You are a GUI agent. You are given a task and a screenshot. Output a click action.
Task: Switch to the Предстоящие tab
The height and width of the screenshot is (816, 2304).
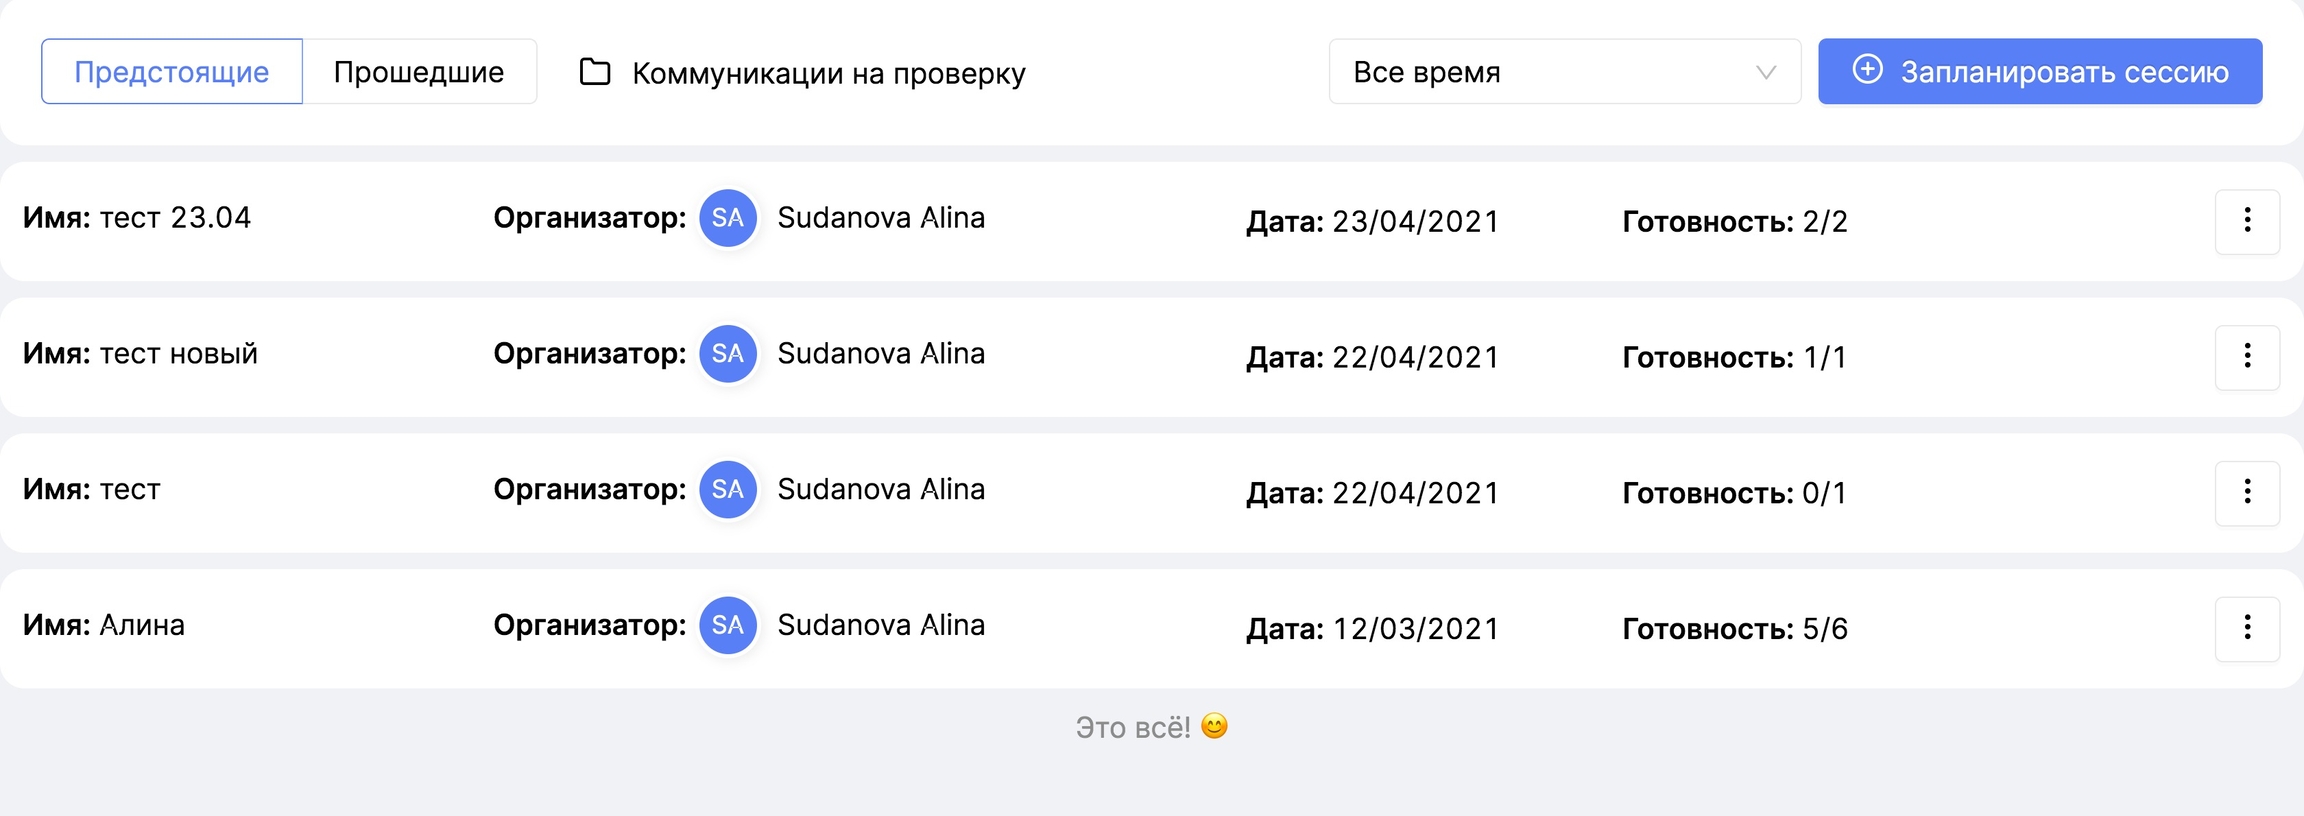click(171, 72)
